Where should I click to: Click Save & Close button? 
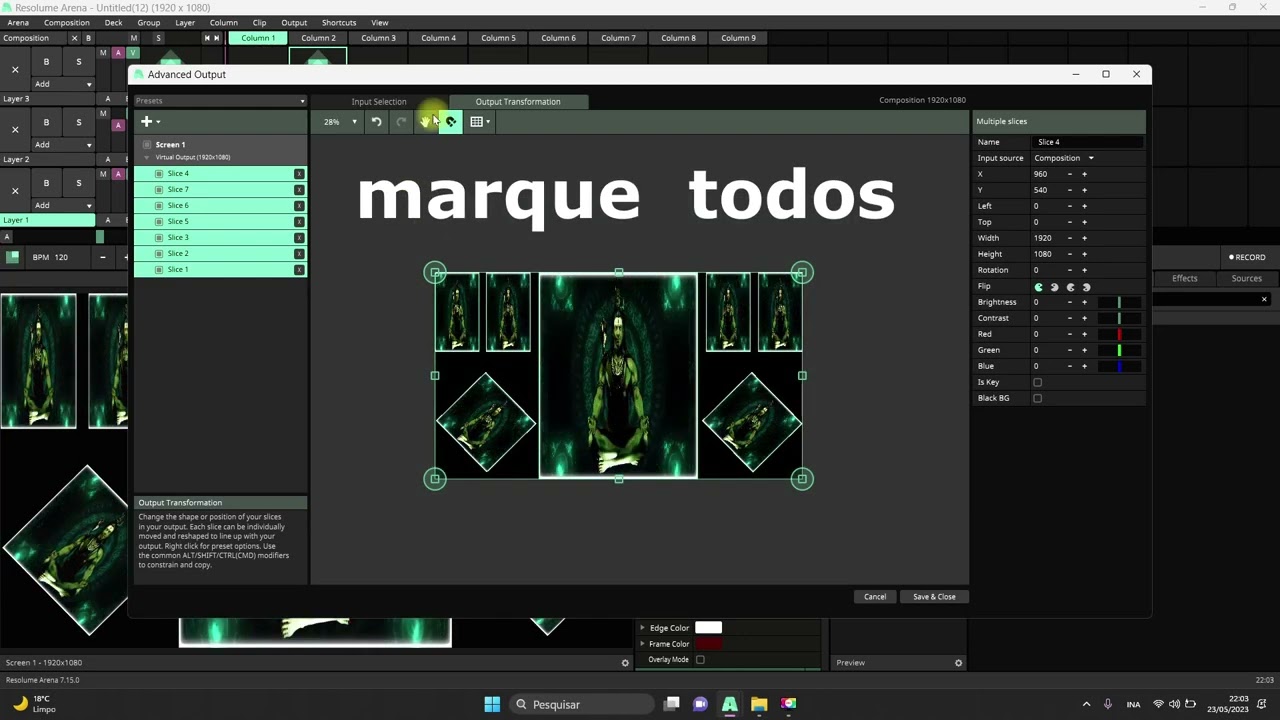click(934, 597)
